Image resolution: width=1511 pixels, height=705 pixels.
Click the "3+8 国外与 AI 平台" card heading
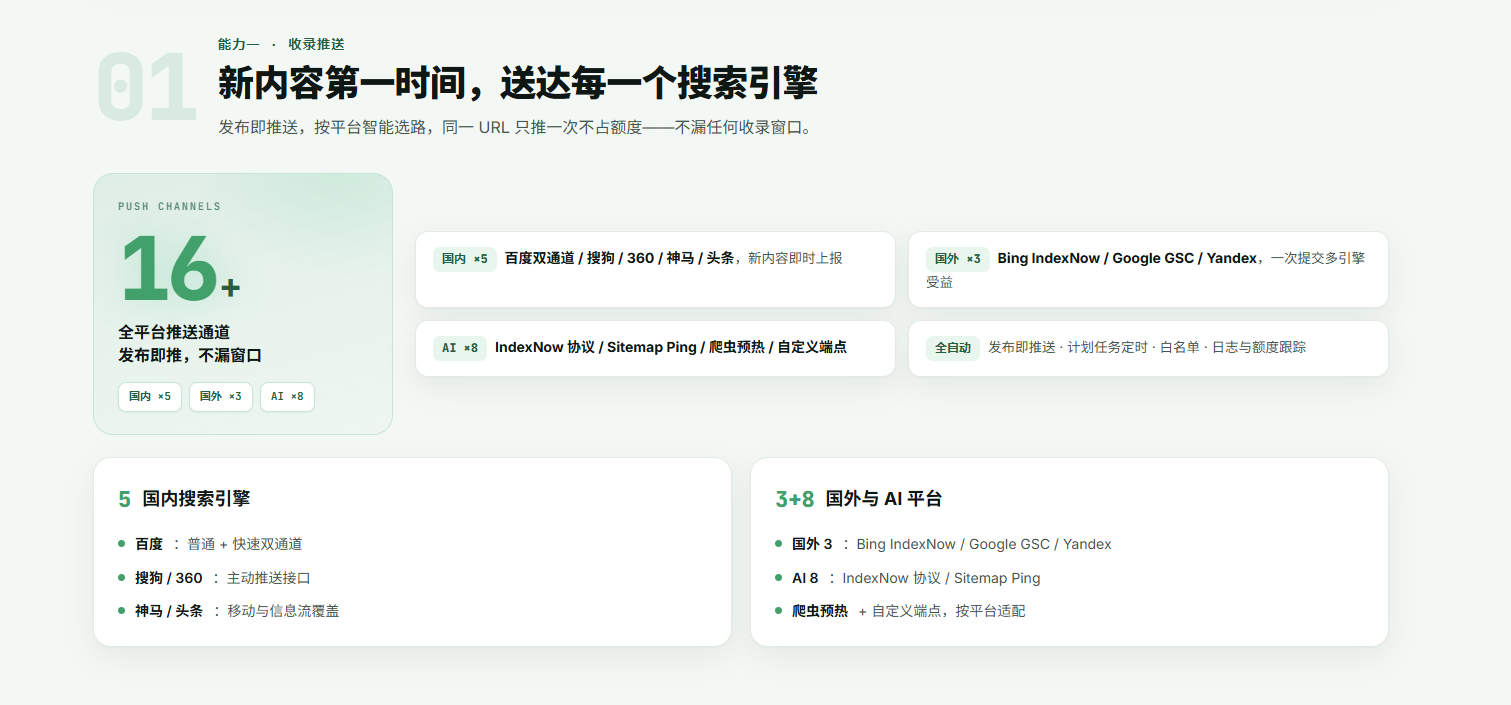click(x=859, y=499)
